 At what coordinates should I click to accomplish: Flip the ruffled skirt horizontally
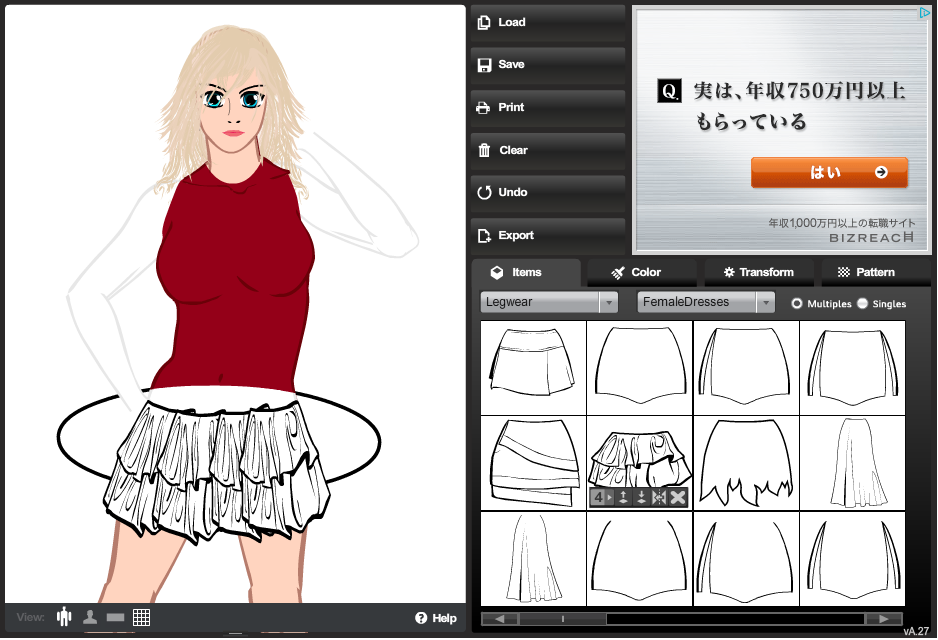659,498
